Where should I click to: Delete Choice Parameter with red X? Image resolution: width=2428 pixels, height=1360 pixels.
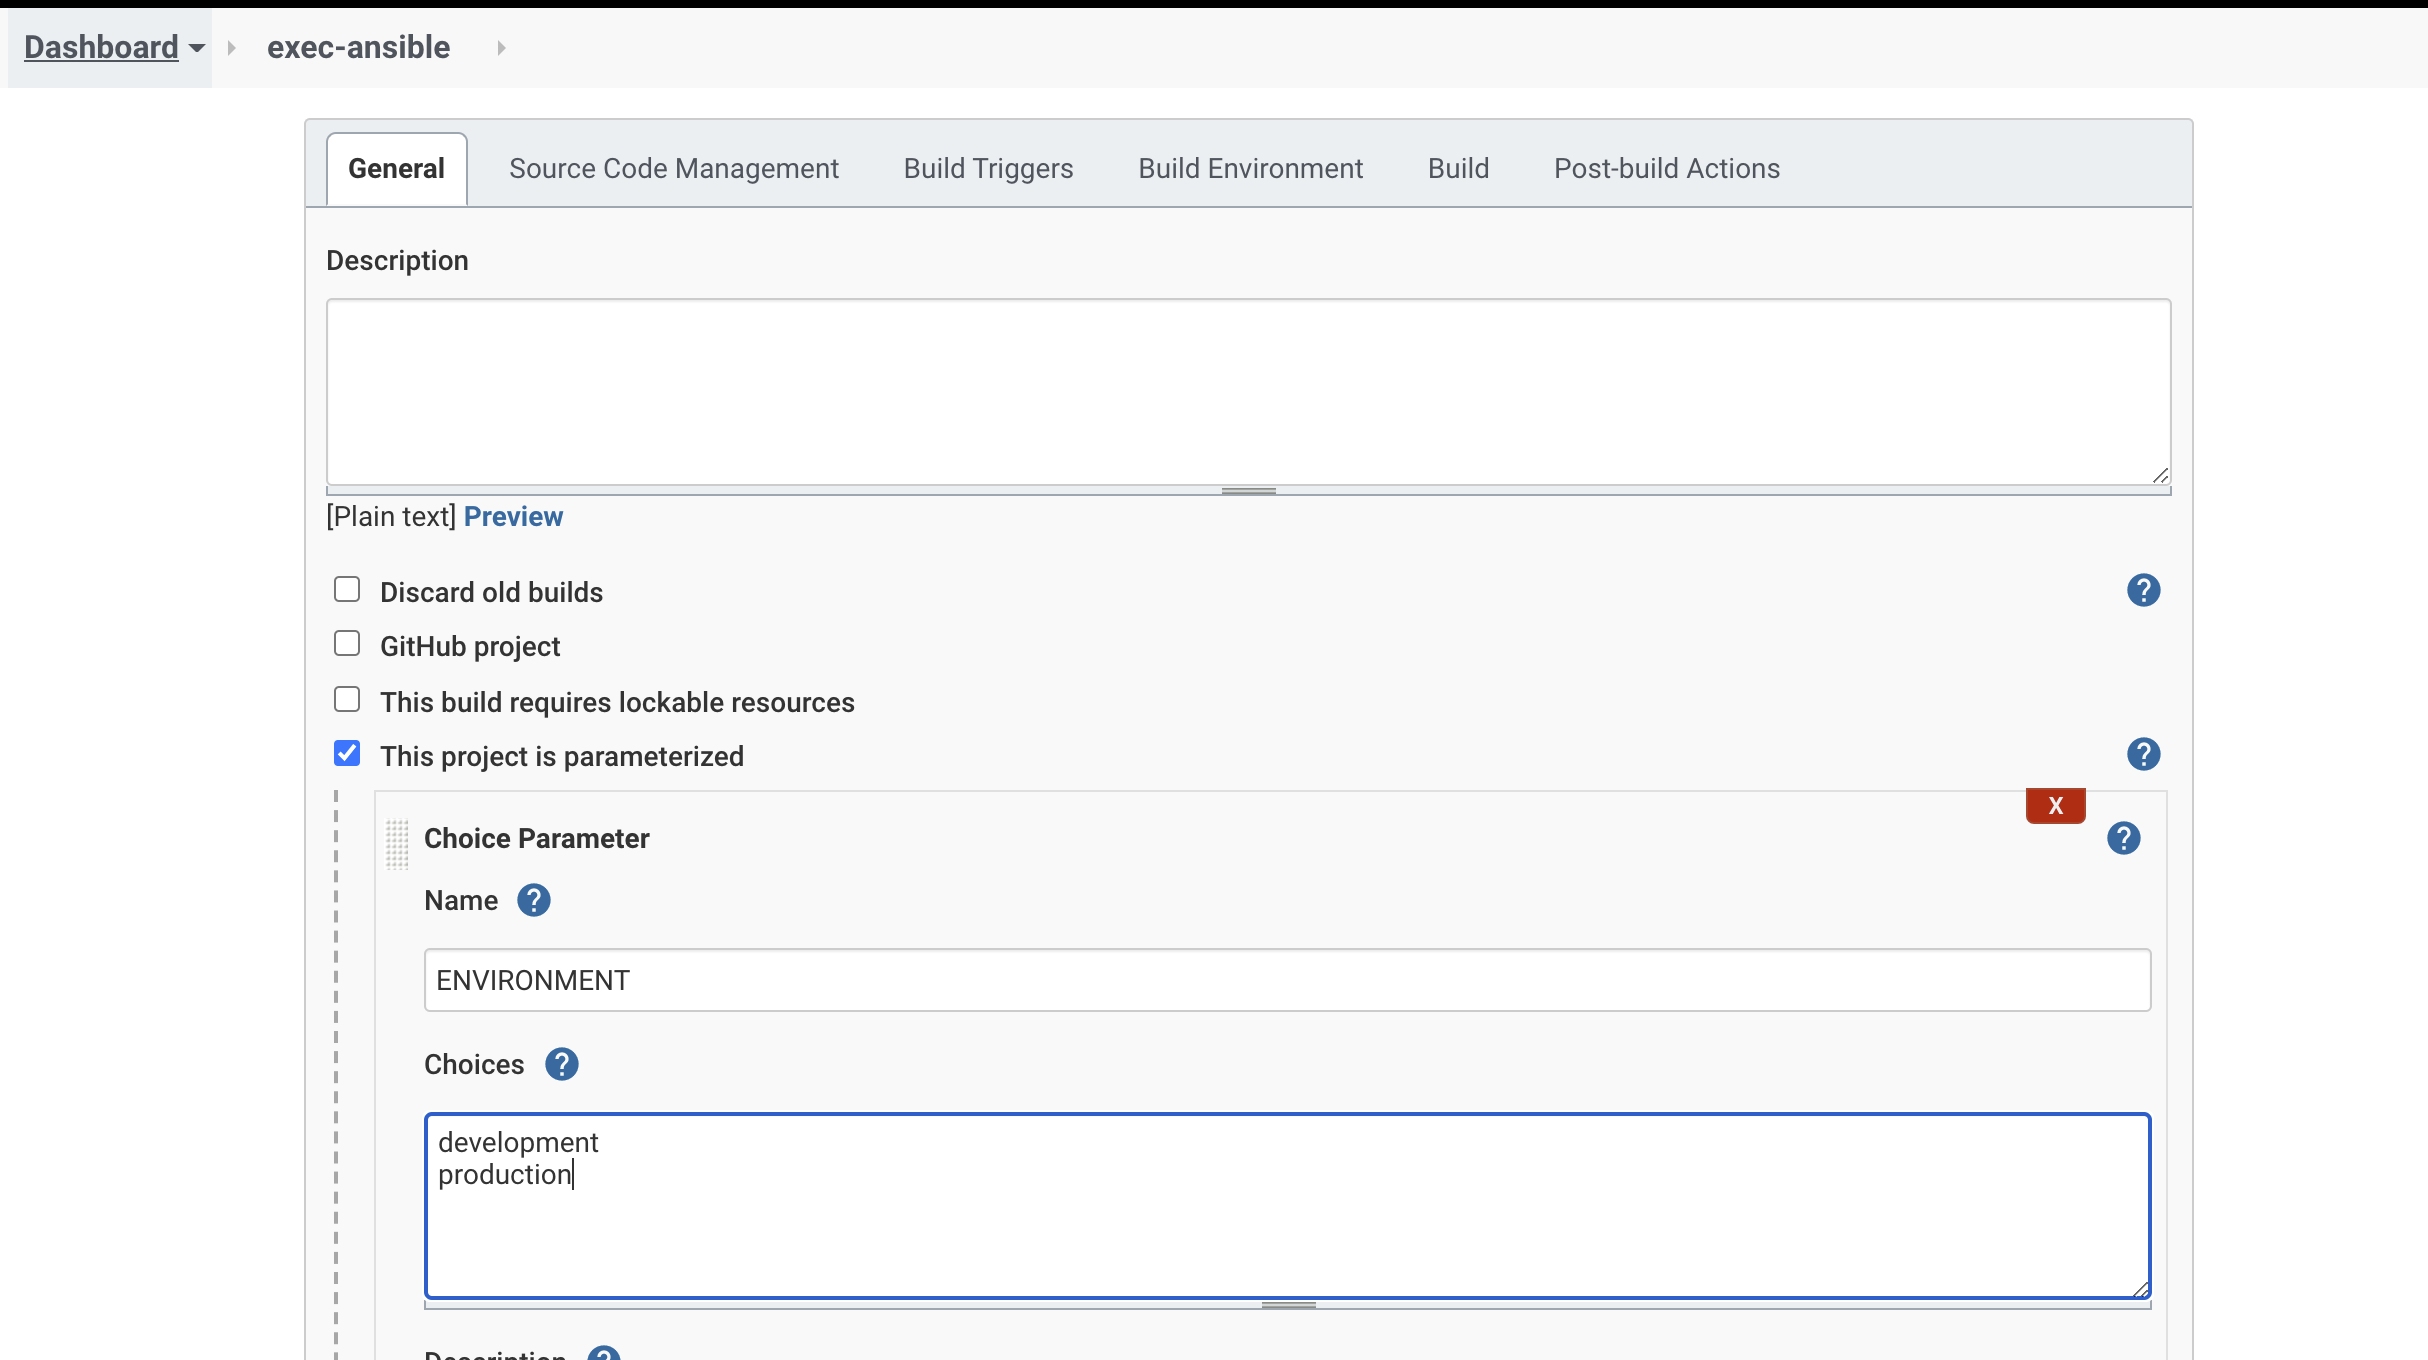tap(2055, 806)
